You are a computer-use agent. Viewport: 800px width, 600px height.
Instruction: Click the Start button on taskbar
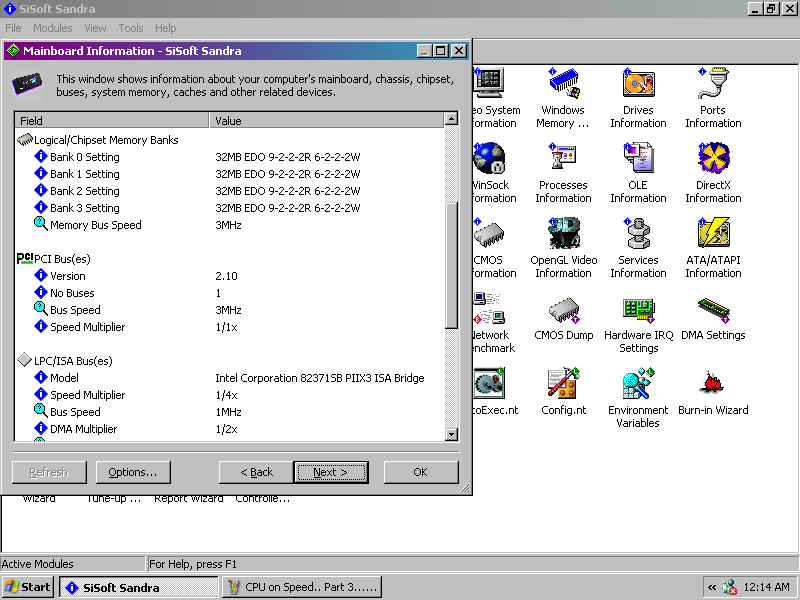tap(28, 587)
